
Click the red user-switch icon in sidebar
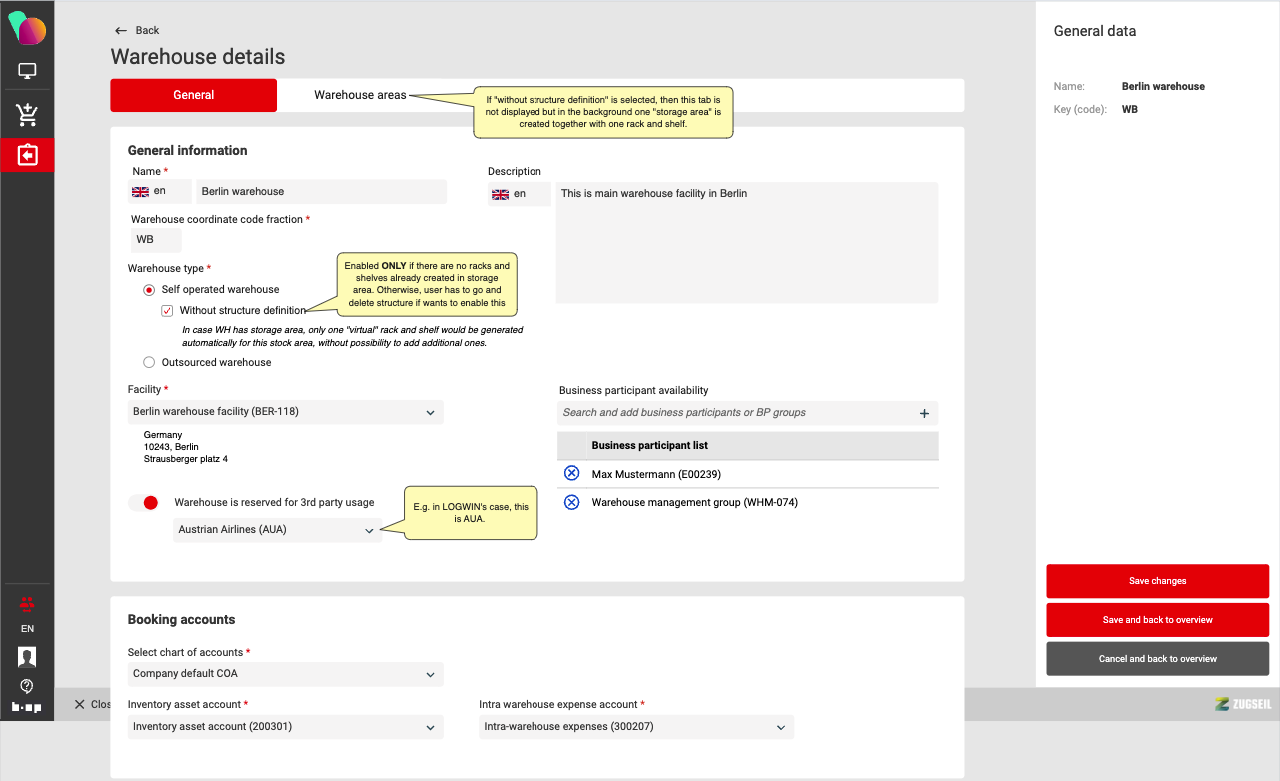(x=27, y=603)
